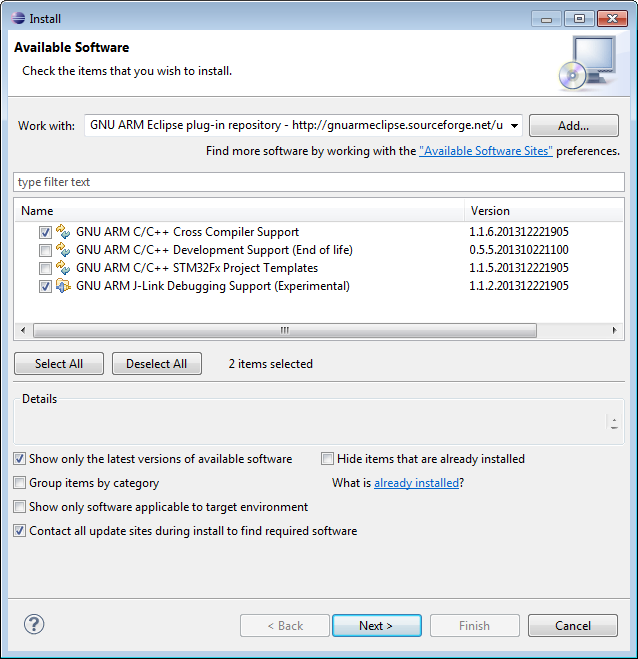638x659 pixels.
Task: Uncheck GNU ARM C/C++ Cross Compiler Support
Action: tap(45, 232)
